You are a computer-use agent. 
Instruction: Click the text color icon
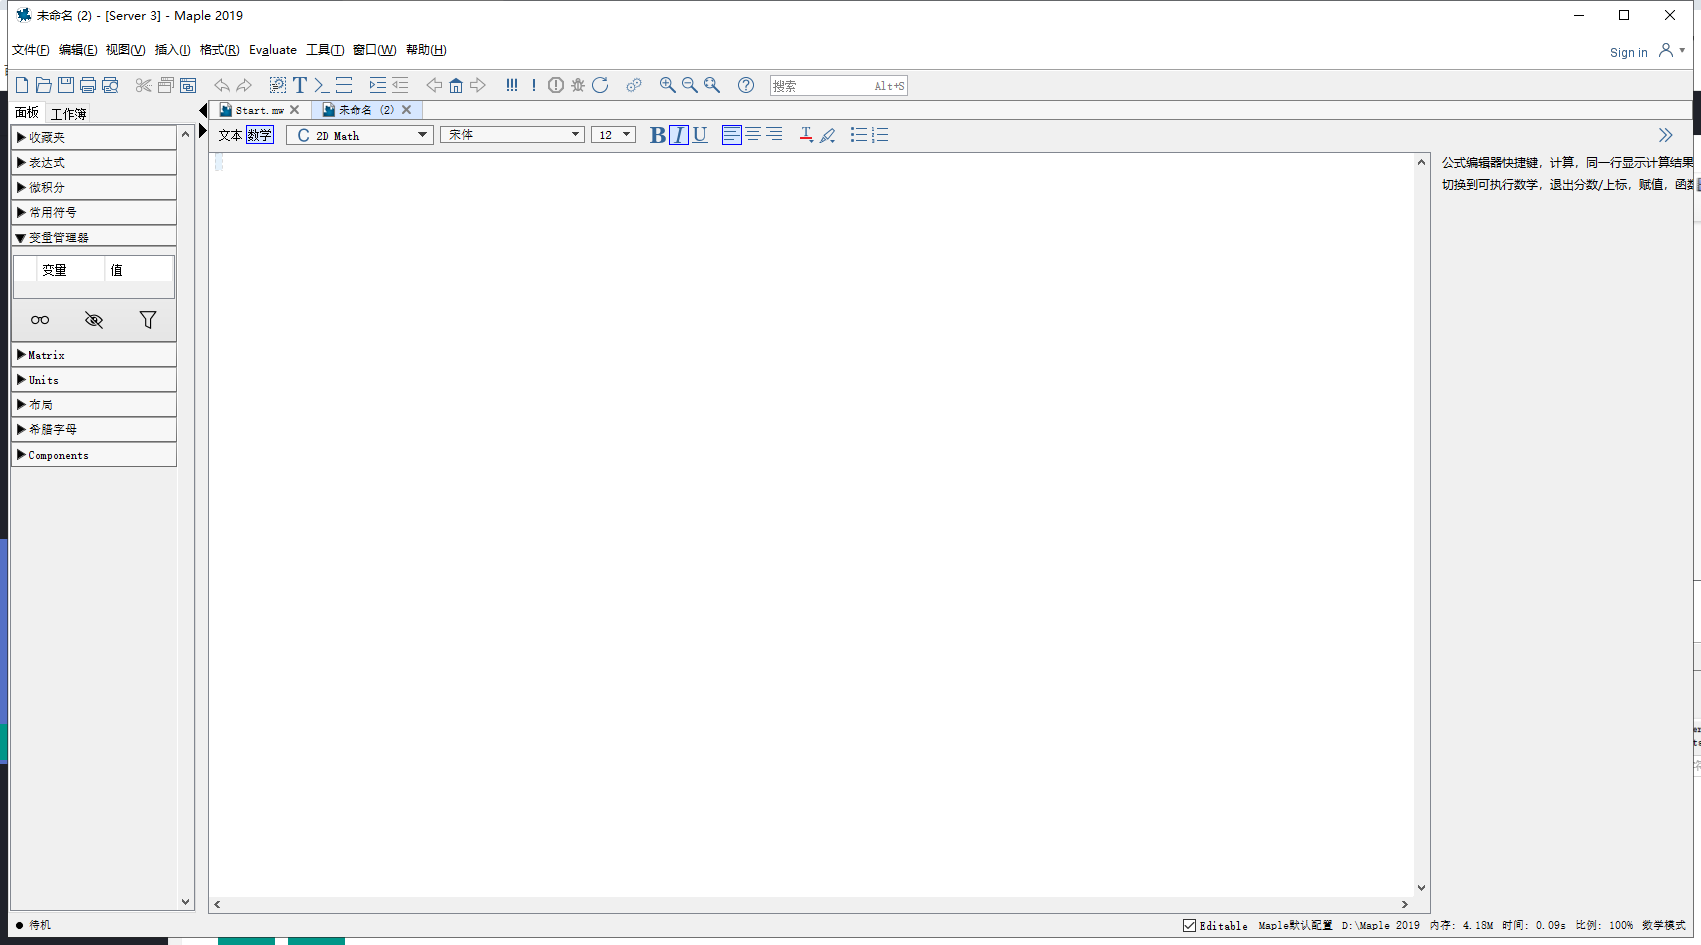pos(806,135)
